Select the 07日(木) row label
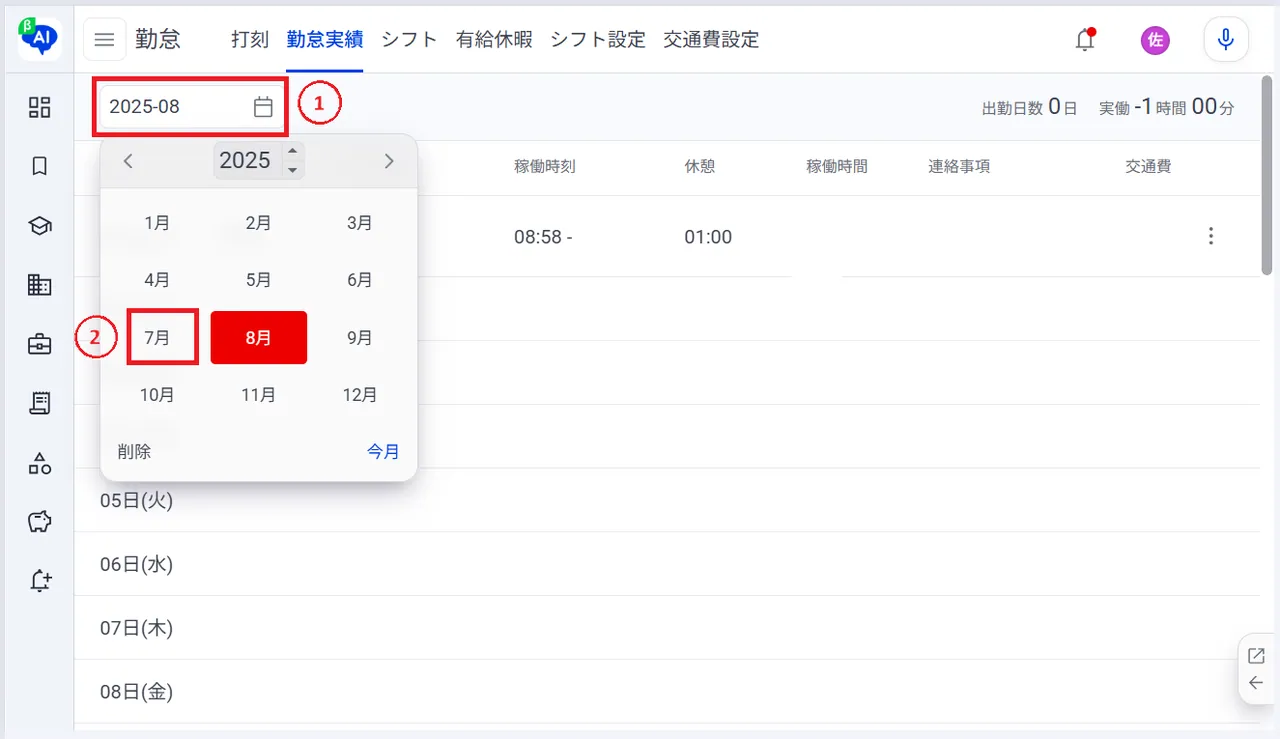The image size is (1280, 739). pos(137,628)
